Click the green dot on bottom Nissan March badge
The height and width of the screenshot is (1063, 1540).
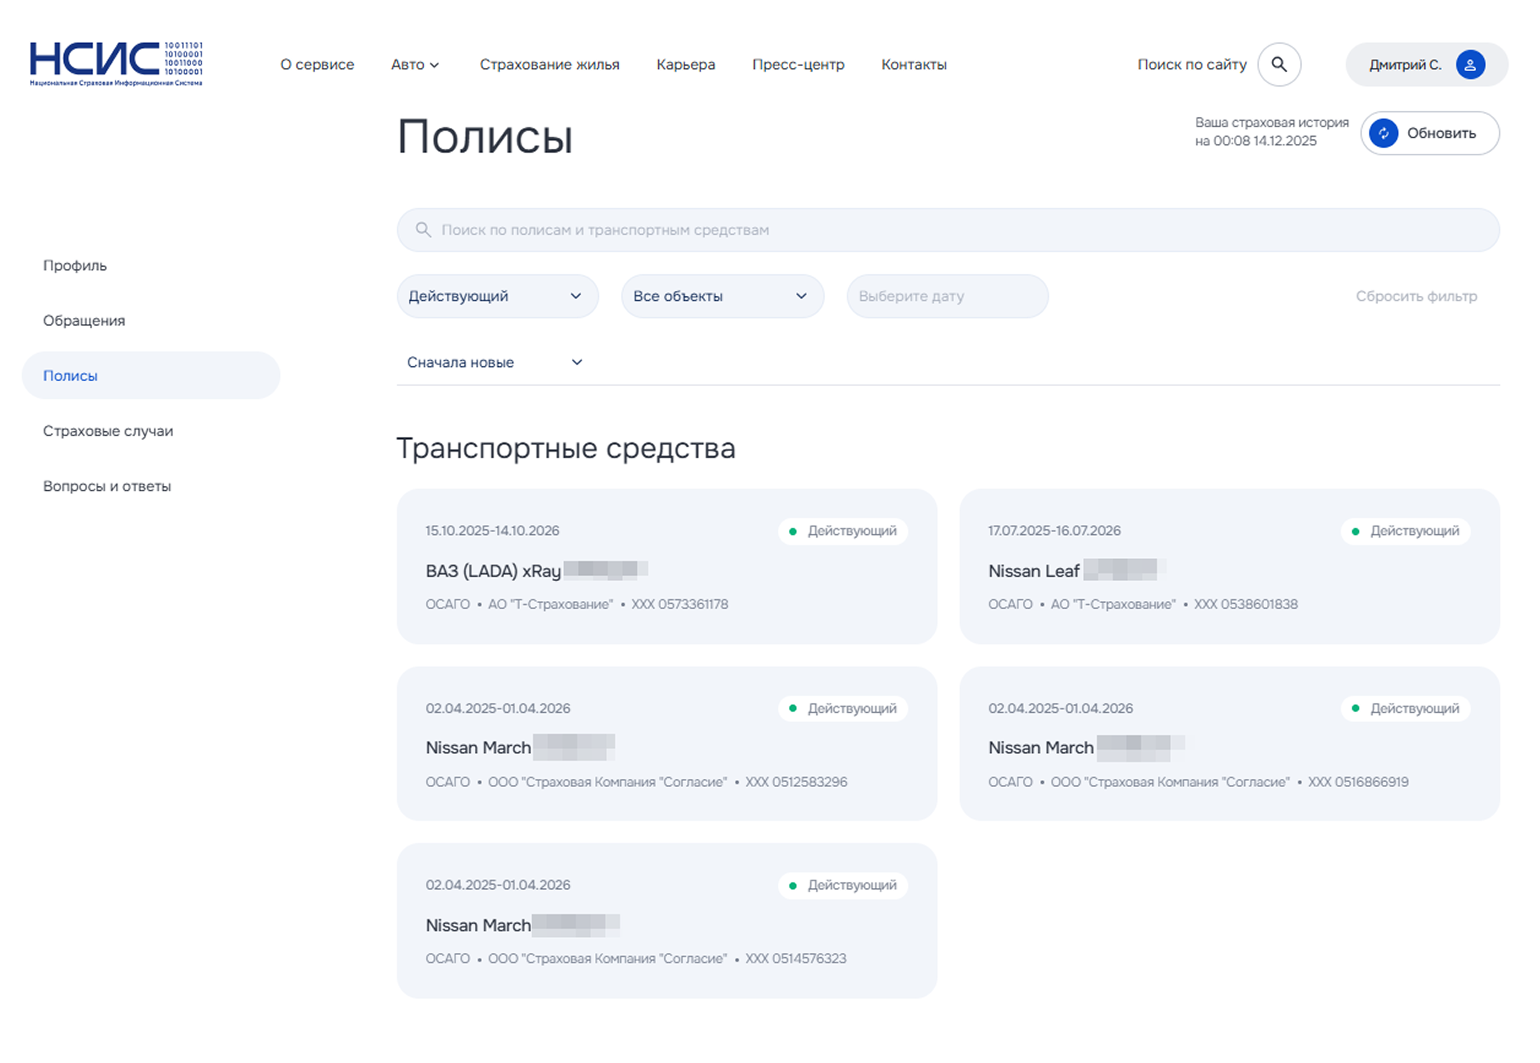795,885
